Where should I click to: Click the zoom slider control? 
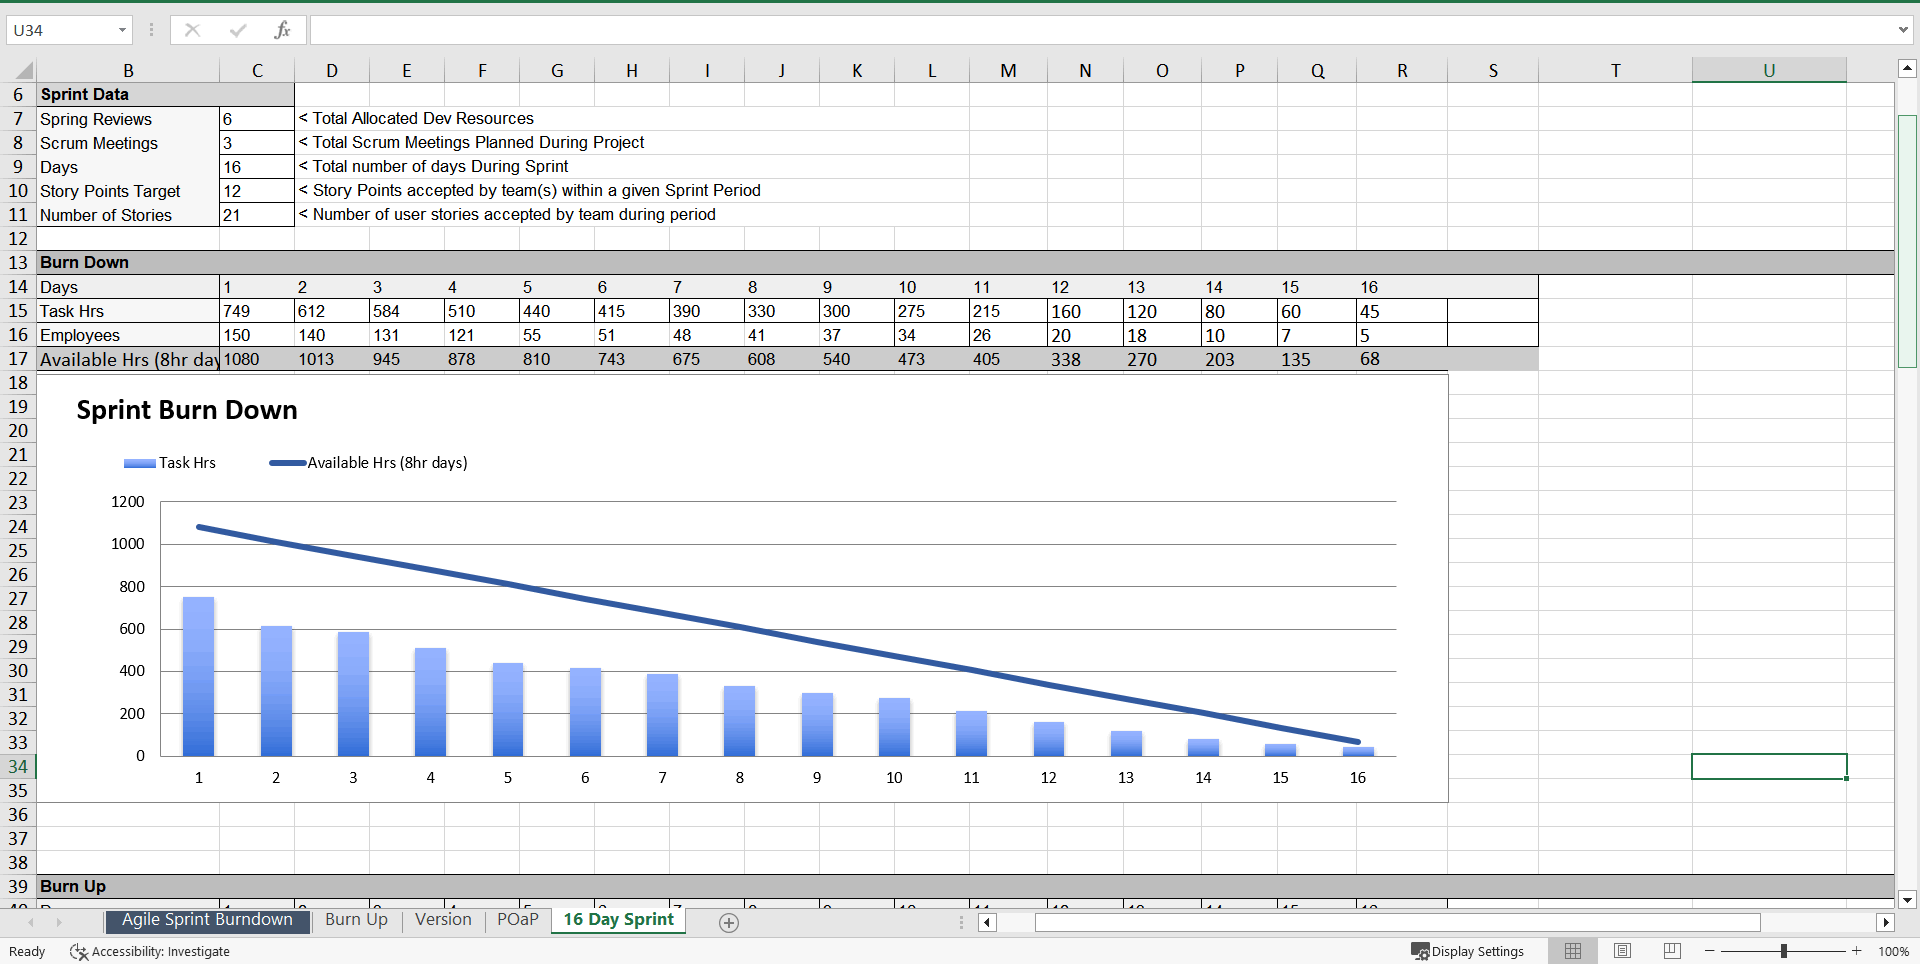1783,951
